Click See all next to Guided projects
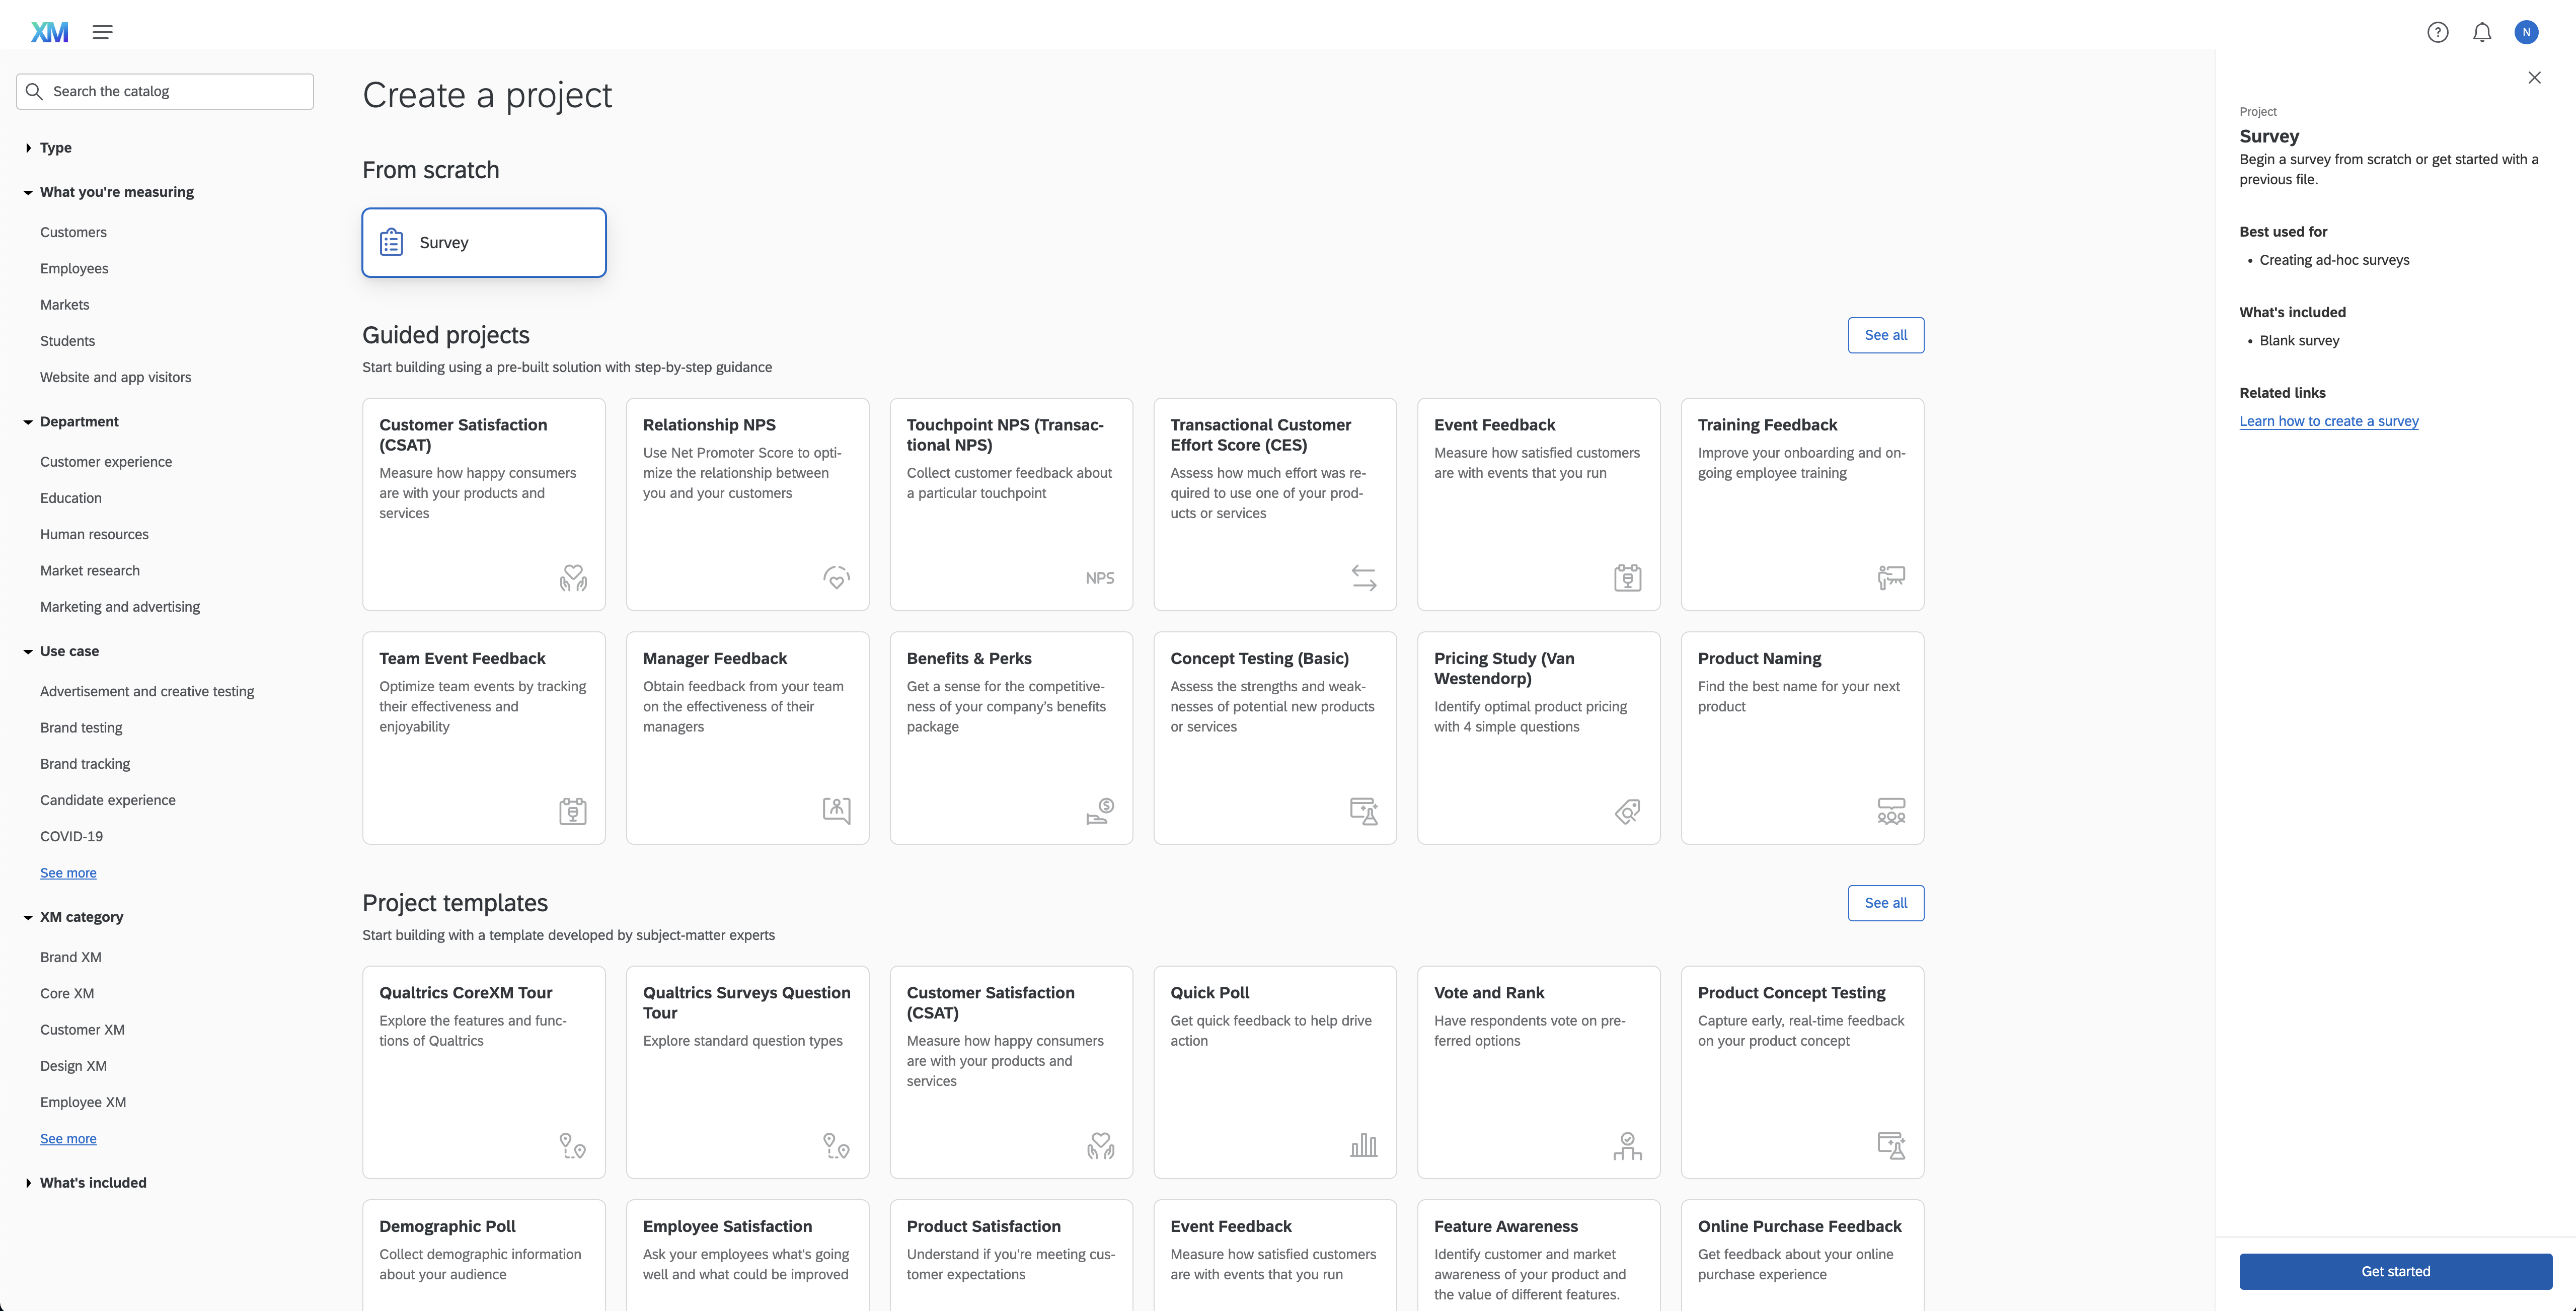Viewport: 2576px width, 1311px height. point(1886,335)
